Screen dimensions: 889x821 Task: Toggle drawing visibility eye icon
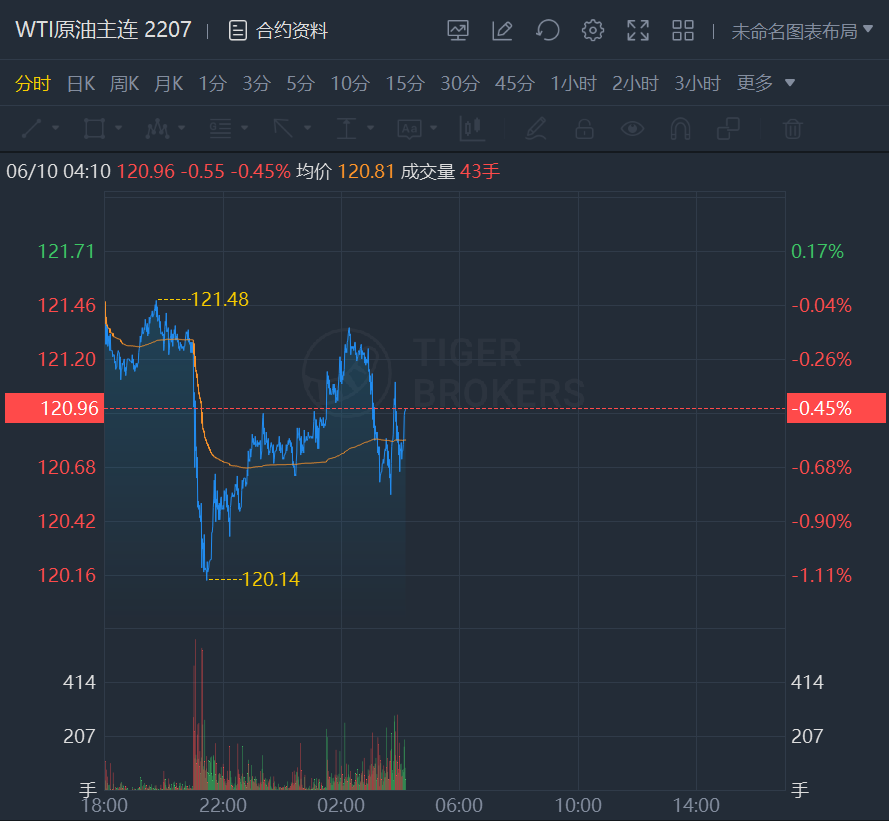pyautogui.click(x=632, y=128)
